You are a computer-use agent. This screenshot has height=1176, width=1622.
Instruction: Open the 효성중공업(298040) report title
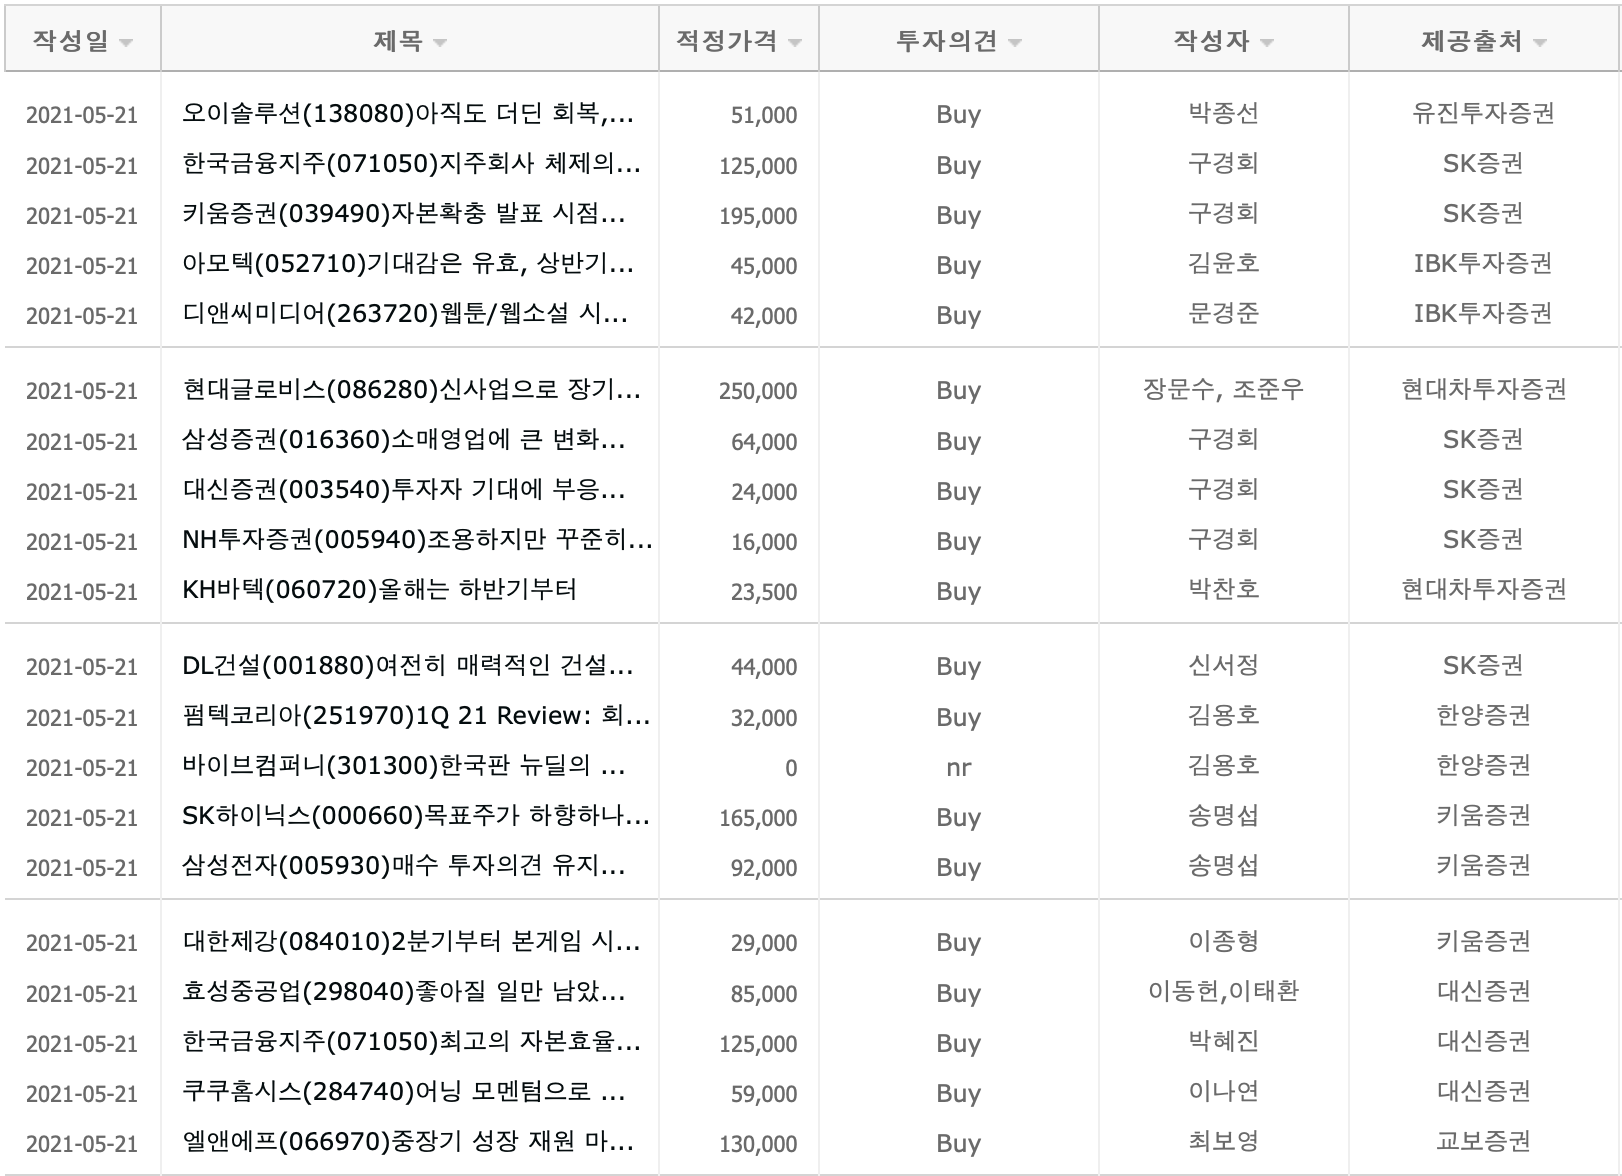[x=404, y=992]
